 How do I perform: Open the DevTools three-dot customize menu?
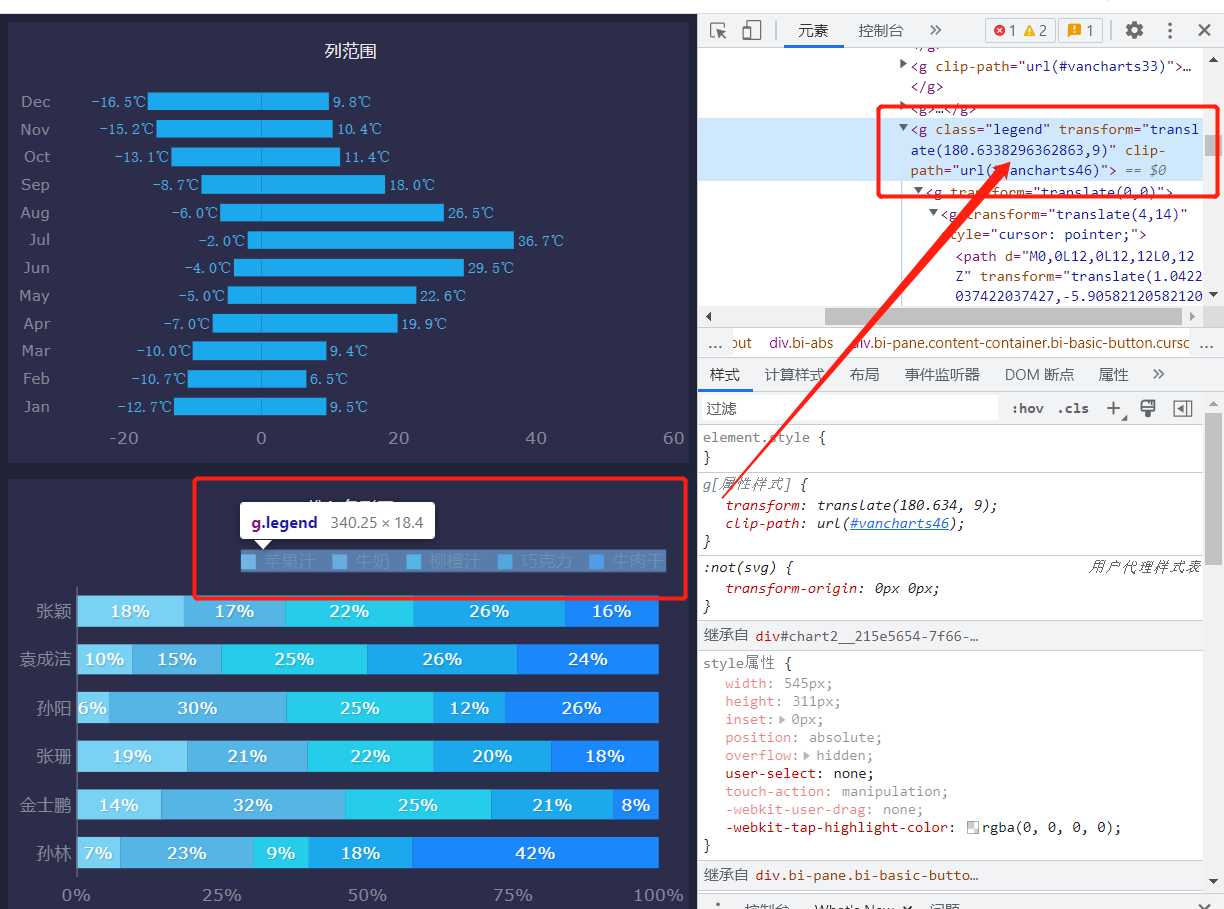[x=1170, y=30]
